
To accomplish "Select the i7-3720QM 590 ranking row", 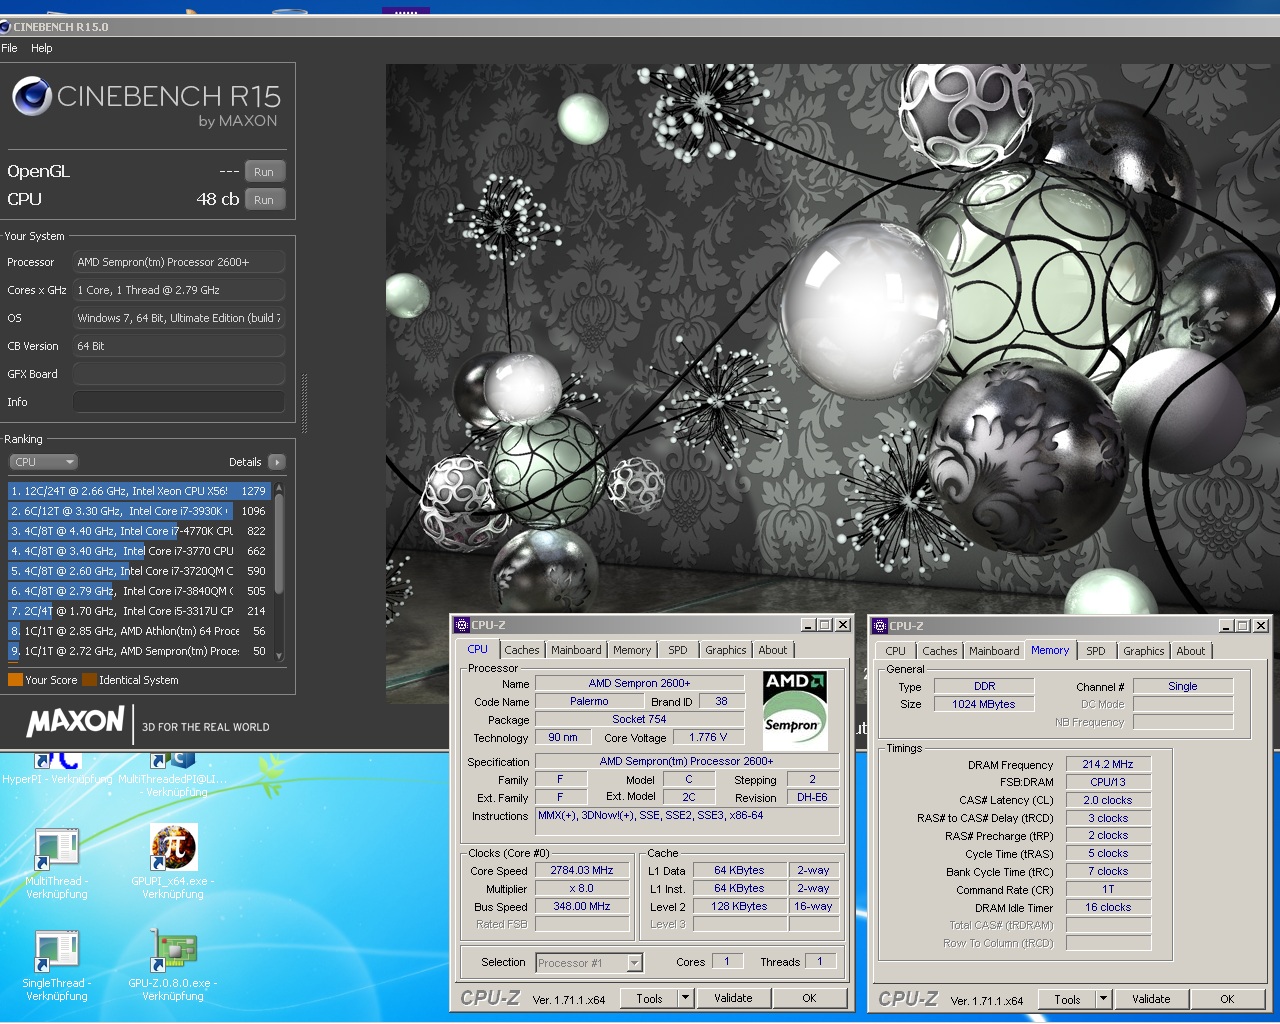I will [140, 571].
